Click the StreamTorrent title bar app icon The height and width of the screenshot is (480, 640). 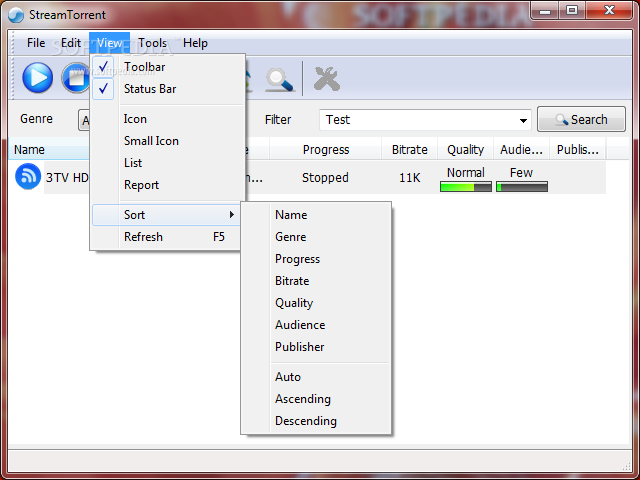pos(16,15)
